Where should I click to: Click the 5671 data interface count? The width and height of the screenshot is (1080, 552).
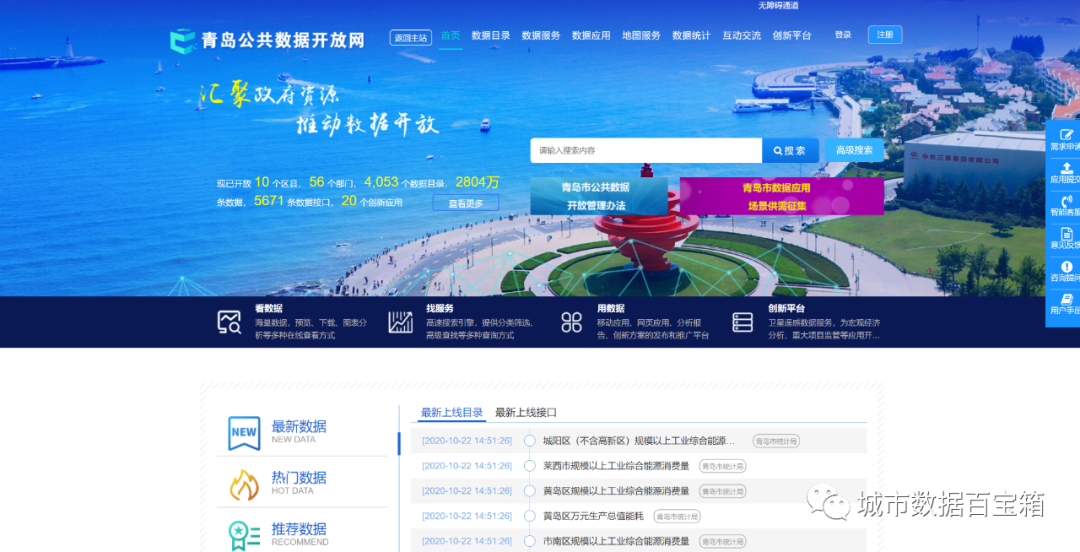pyautogui.click(x=269, y=201)
